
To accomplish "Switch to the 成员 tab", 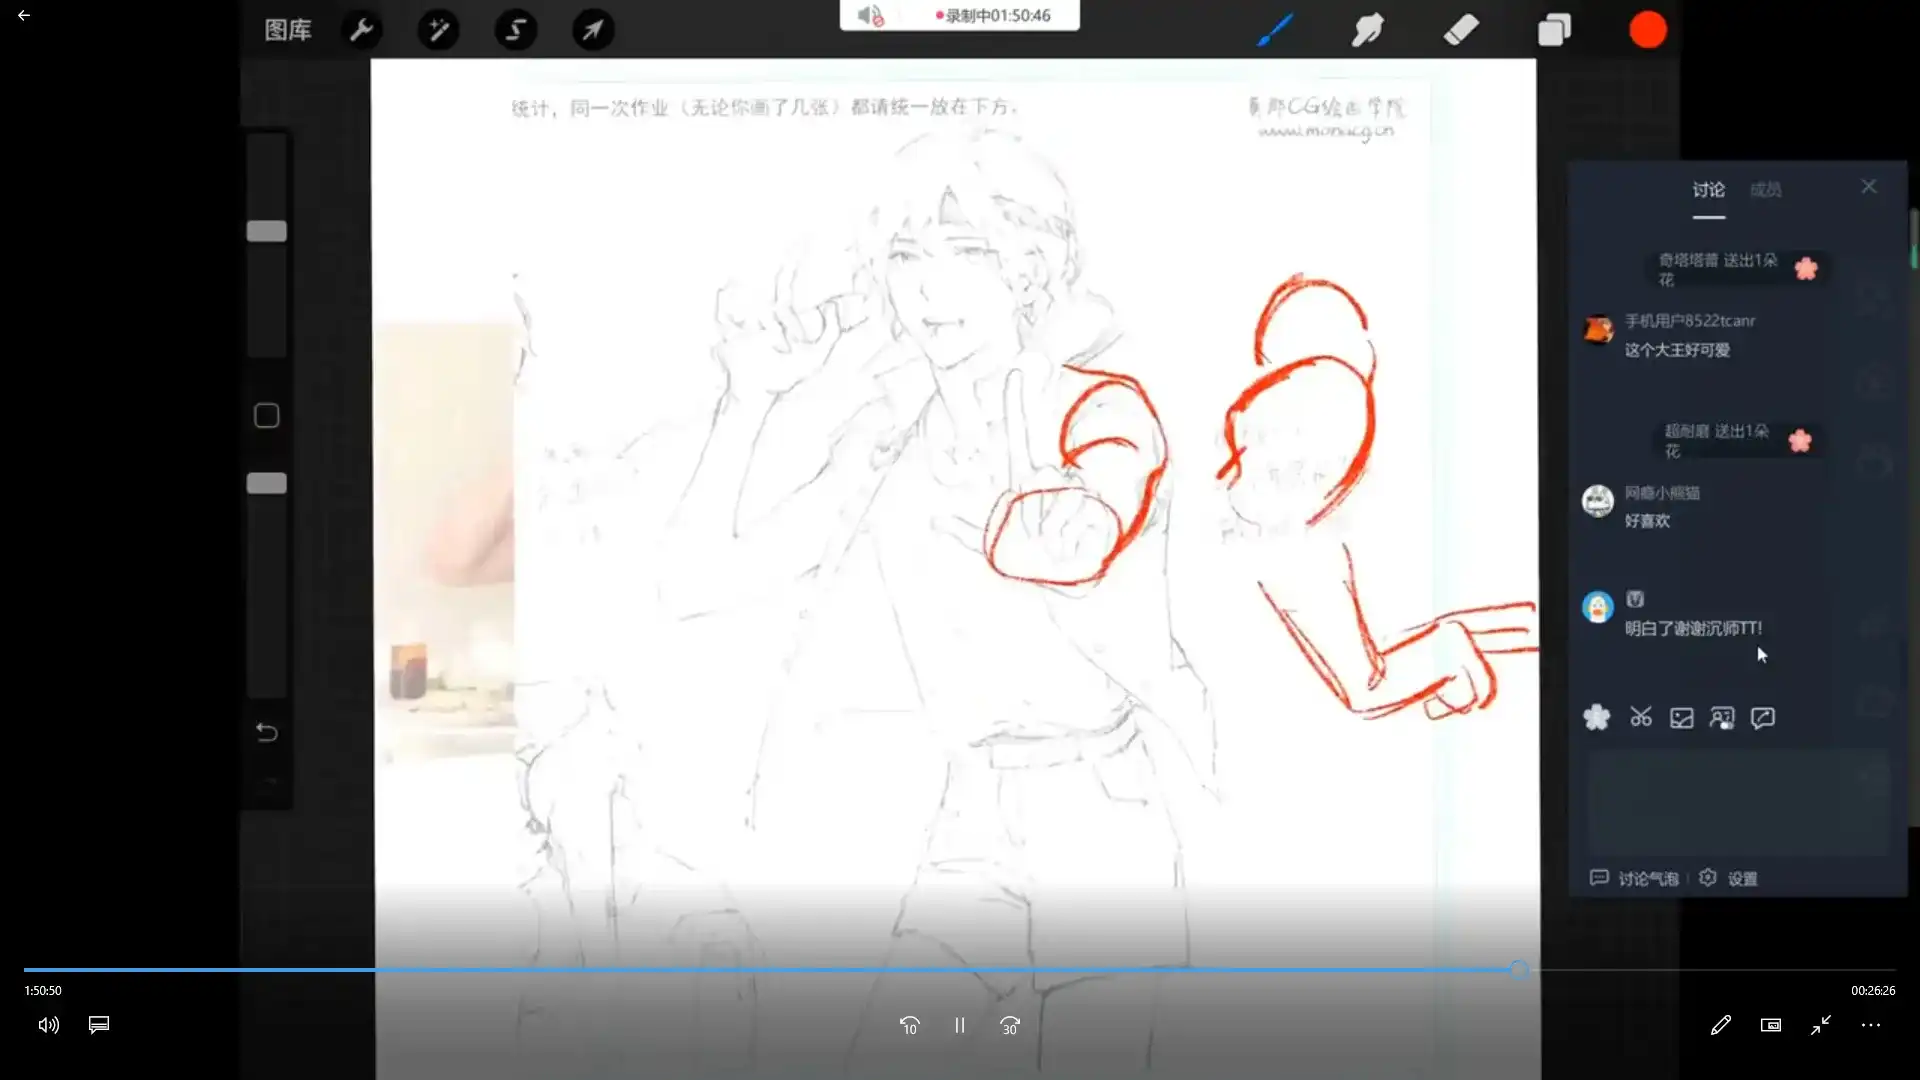I will (1765, 190).
